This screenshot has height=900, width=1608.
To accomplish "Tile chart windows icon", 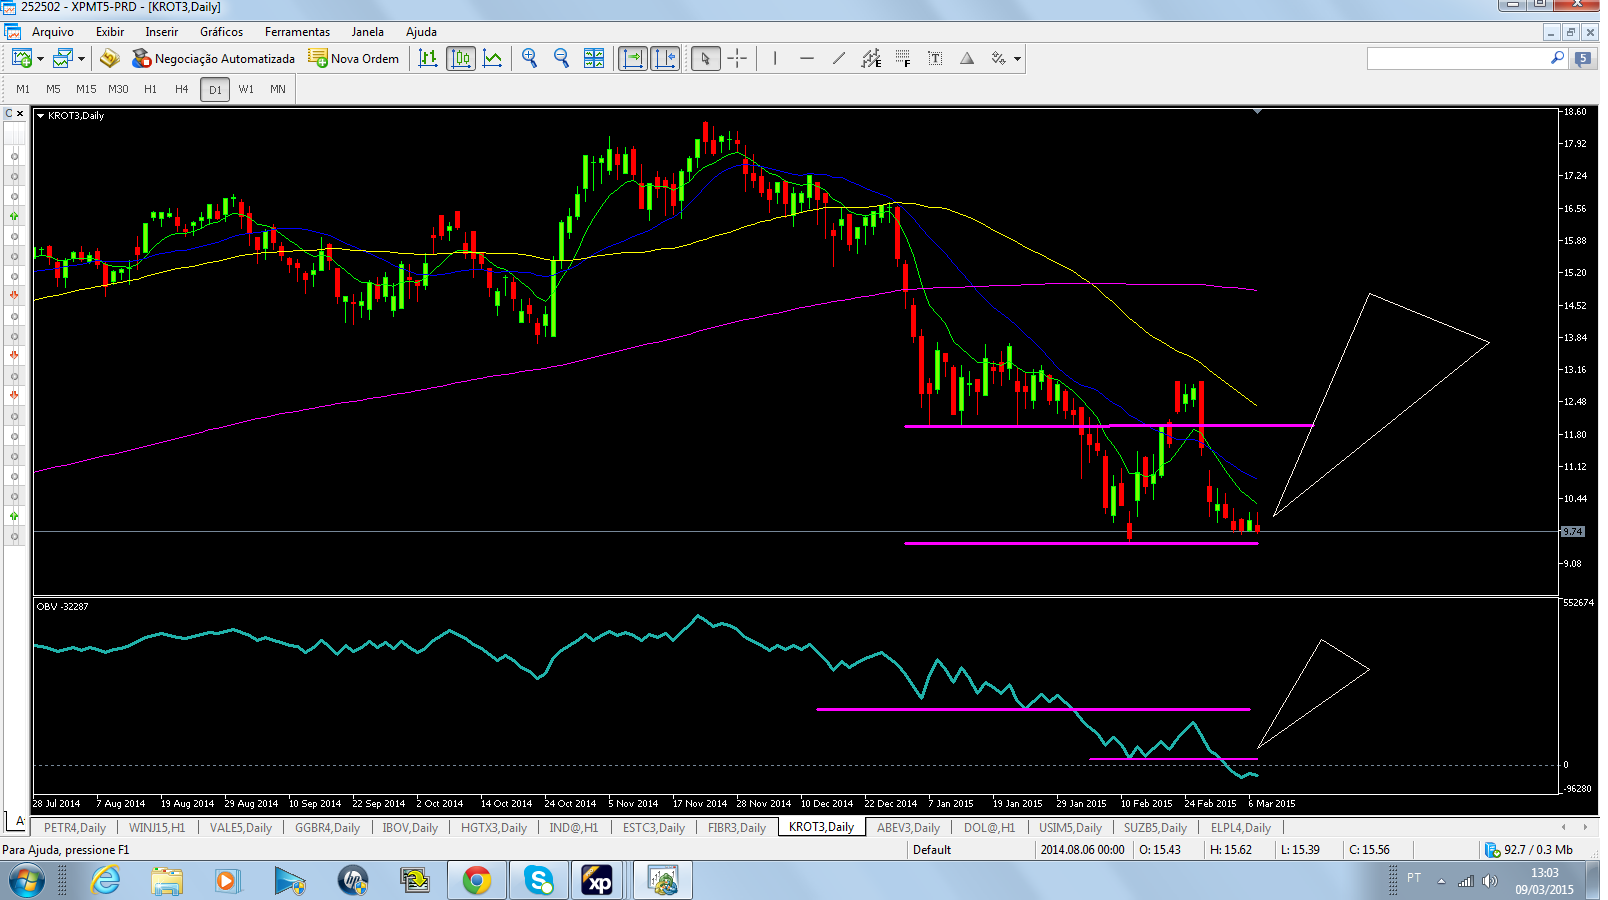I will click(x=594, y=59).
